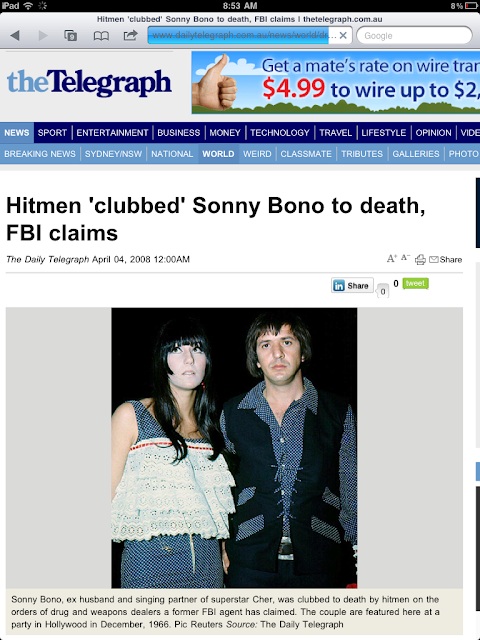Open the ENTERTAINMENT menu section
The height and width of the screenshot is (640, 480).
[112, 133]
